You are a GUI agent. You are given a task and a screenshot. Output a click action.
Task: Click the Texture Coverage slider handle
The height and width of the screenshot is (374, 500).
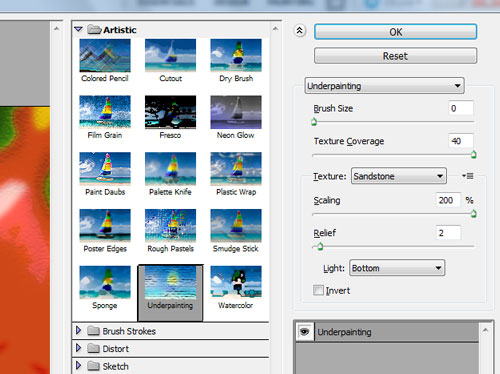pyautogui.click(x=473, y=154)
